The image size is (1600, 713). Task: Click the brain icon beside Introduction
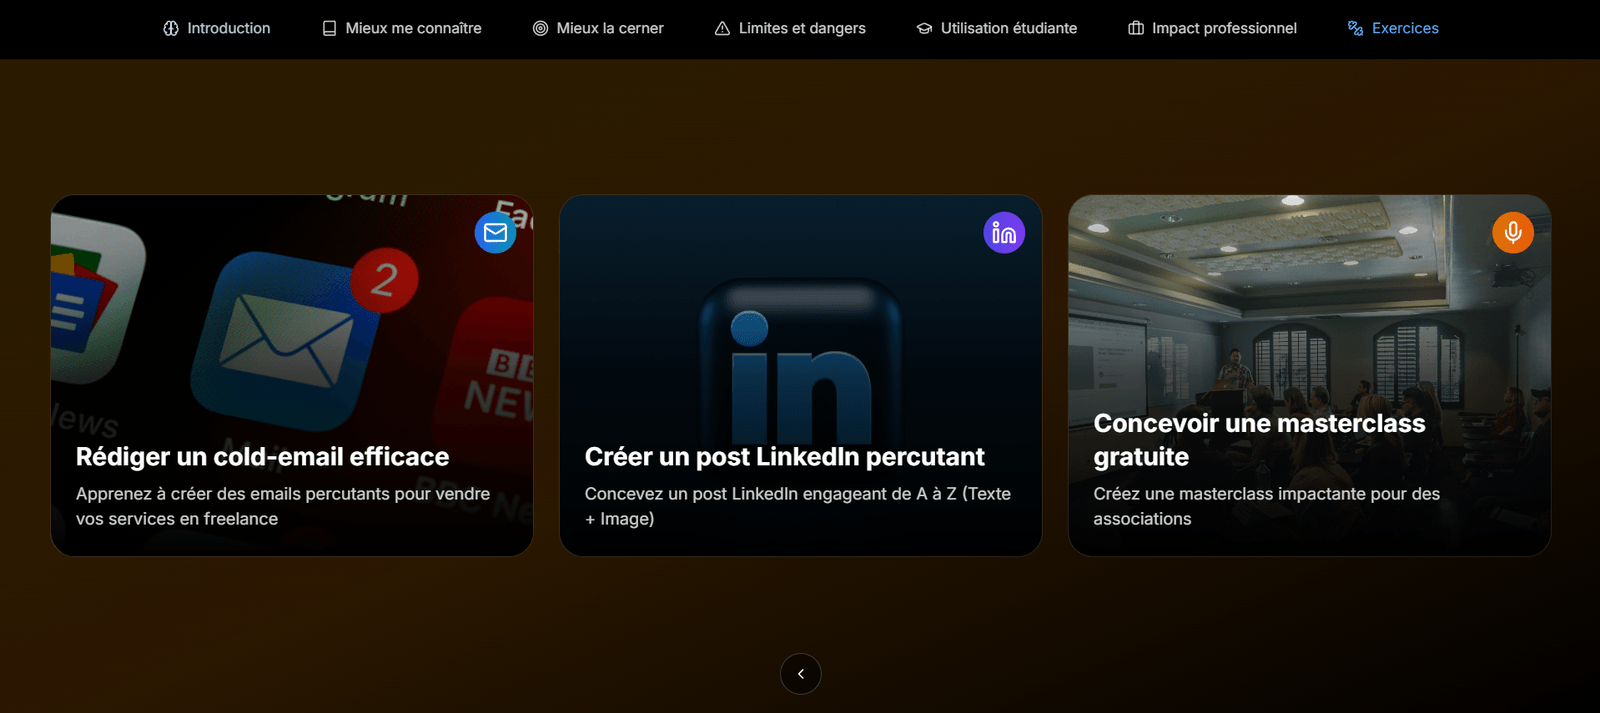tap(171, 28)
